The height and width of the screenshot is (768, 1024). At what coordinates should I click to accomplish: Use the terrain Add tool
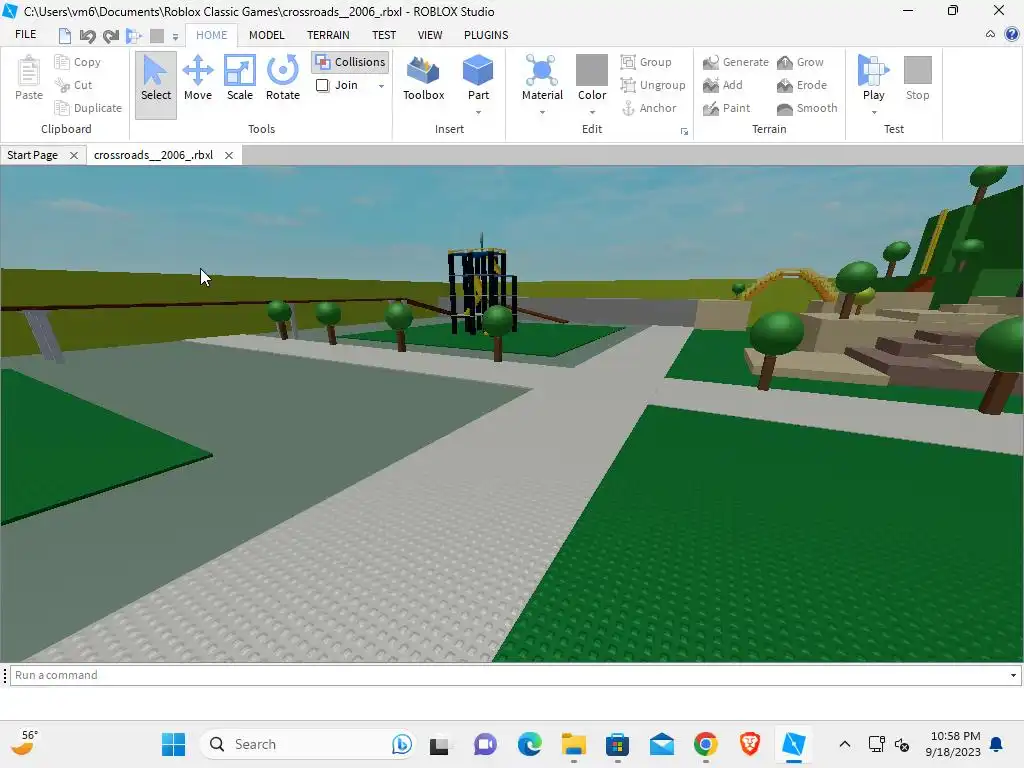[x=723, y=85]
